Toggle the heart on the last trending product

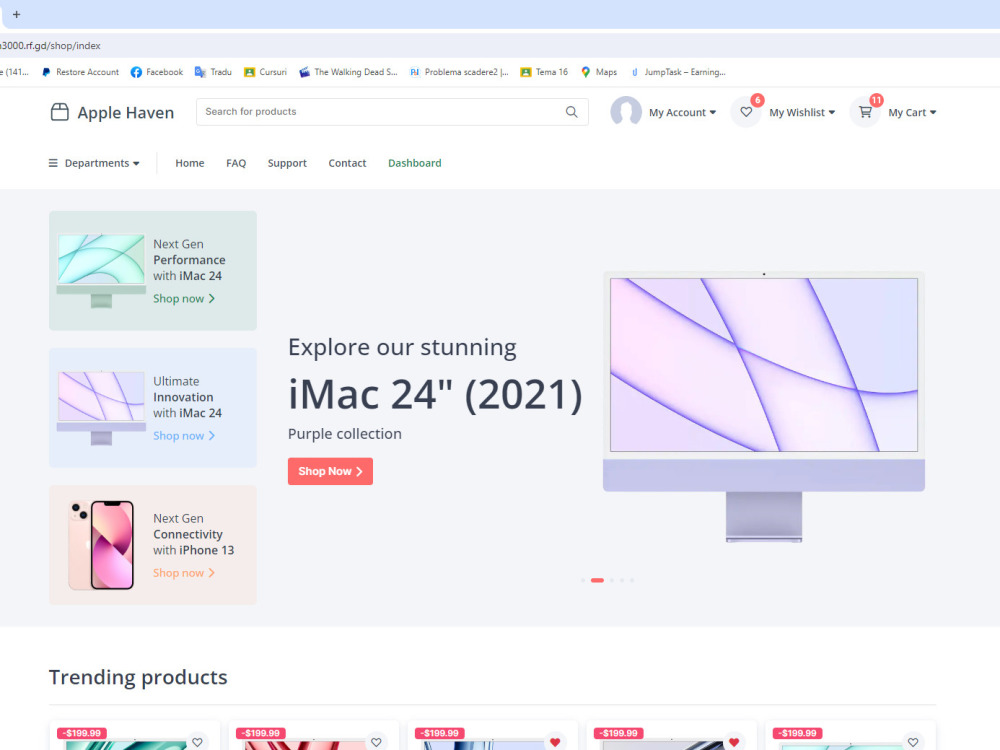pyautogui.click(x=912, y=741)
